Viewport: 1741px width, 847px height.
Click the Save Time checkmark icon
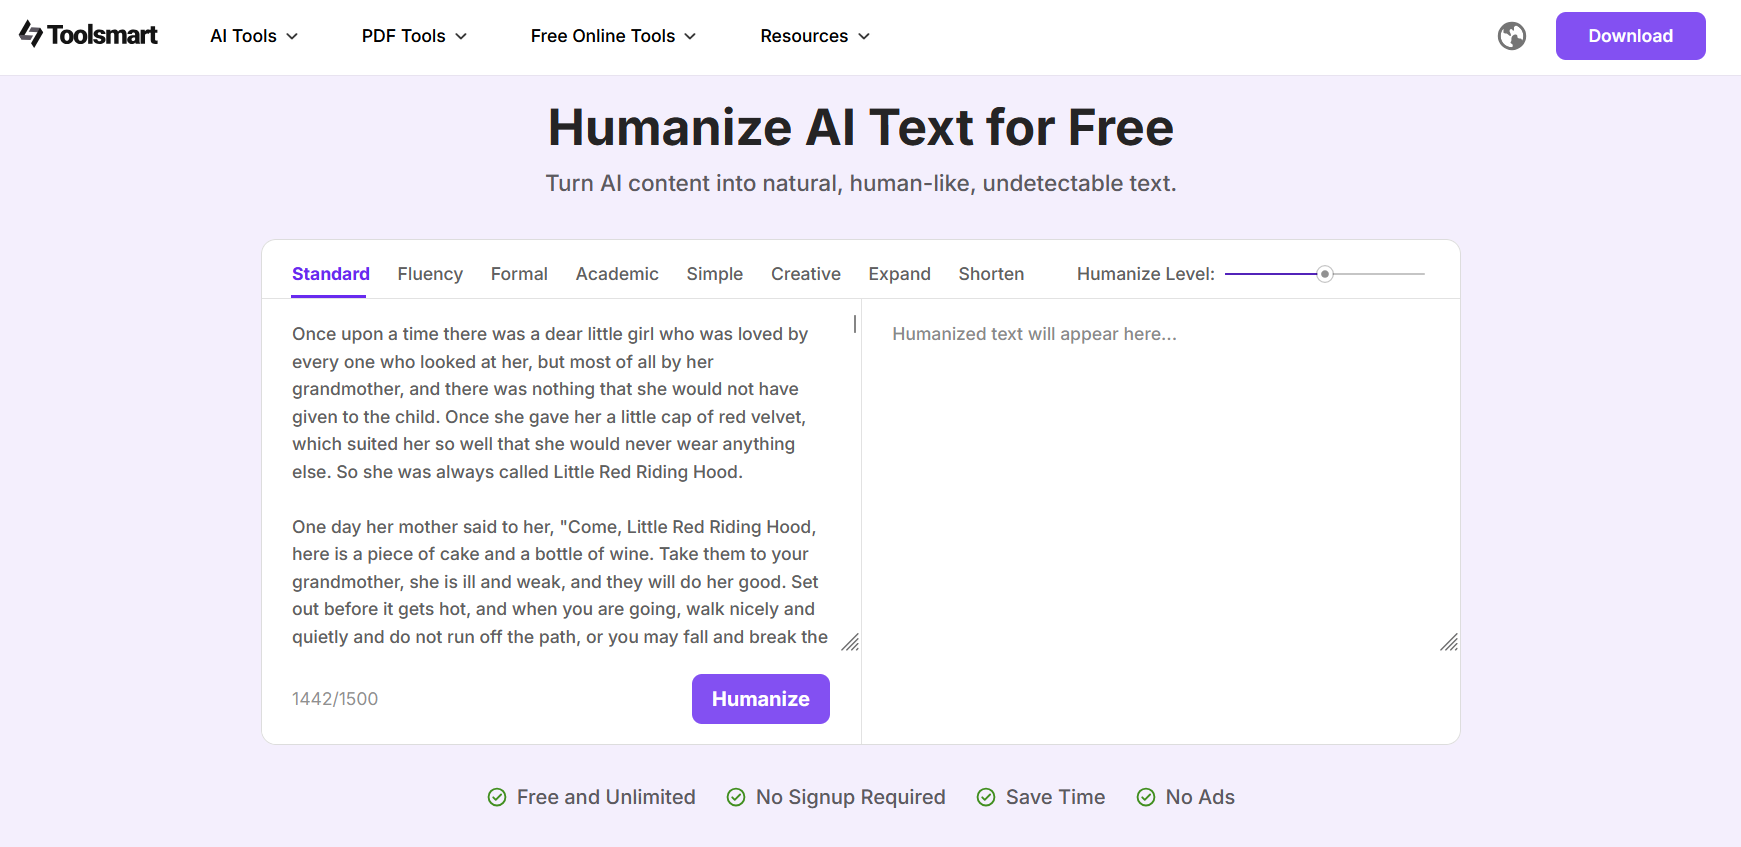click(x=986, y=797)
